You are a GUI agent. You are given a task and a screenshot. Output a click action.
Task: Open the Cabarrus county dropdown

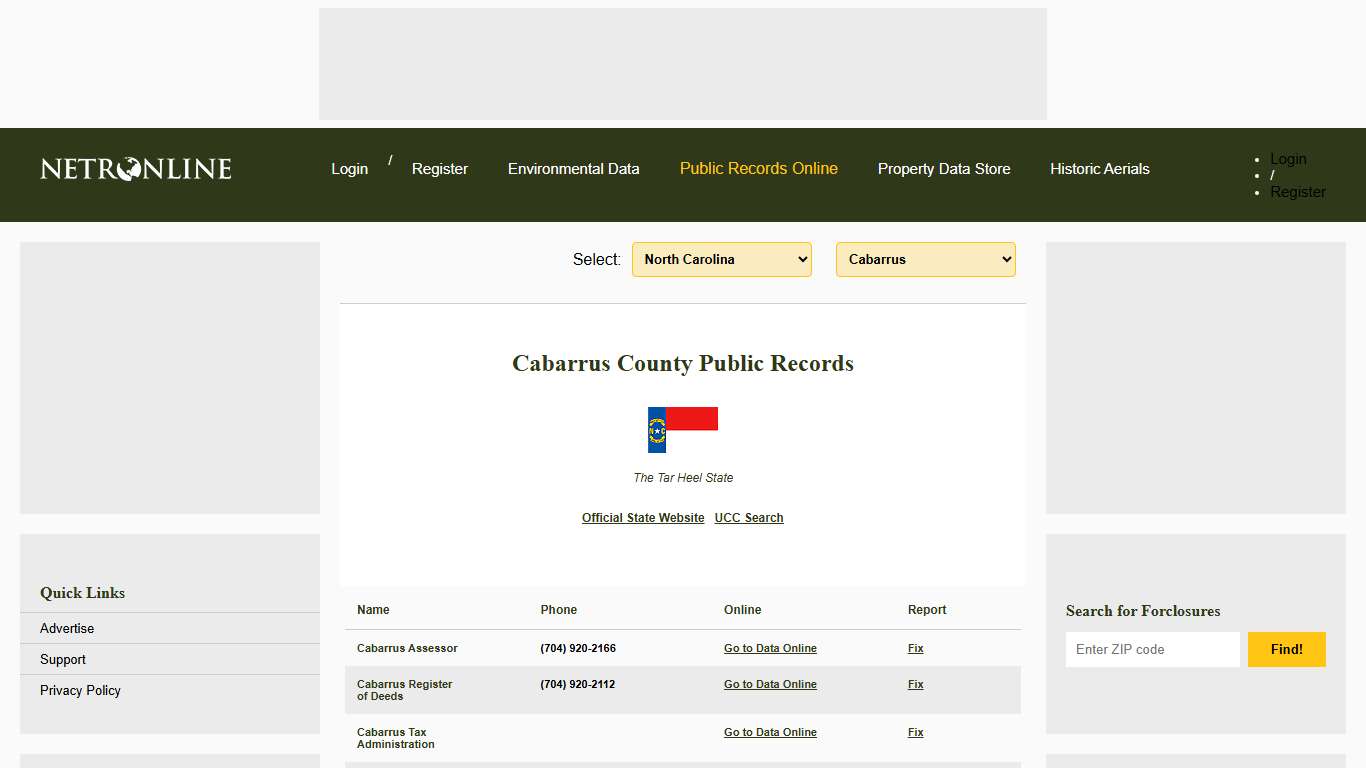click(924, 259)
